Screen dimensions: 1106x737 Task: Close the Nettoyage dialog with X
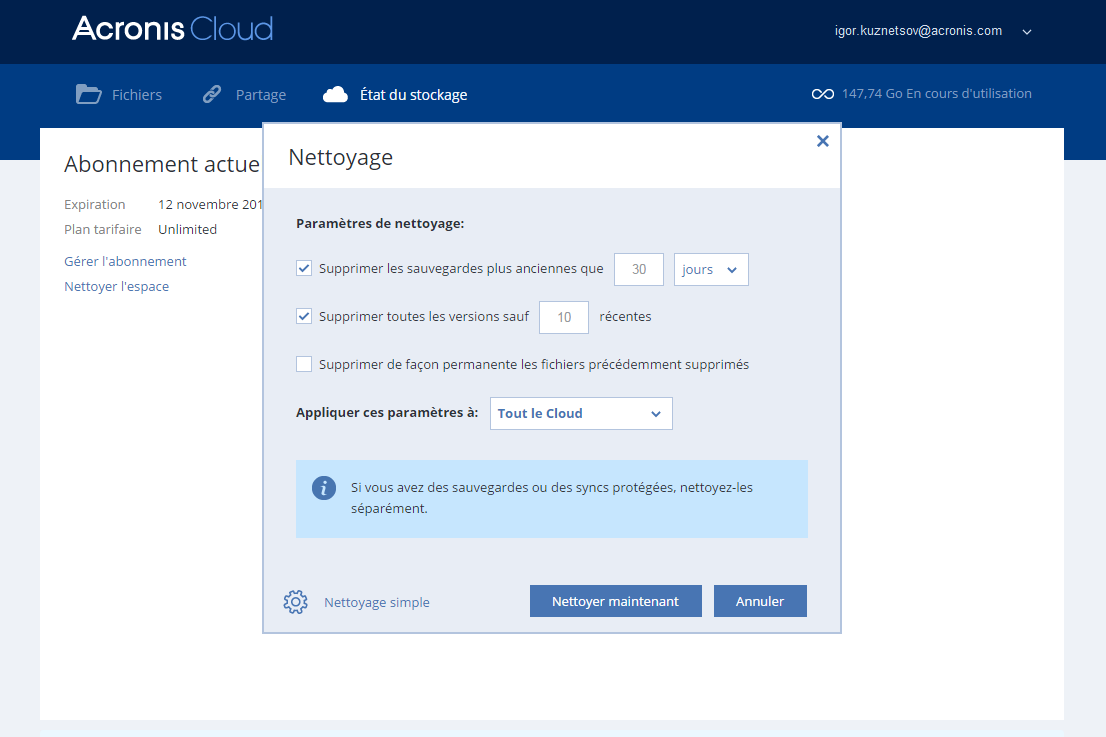[822, 141]
